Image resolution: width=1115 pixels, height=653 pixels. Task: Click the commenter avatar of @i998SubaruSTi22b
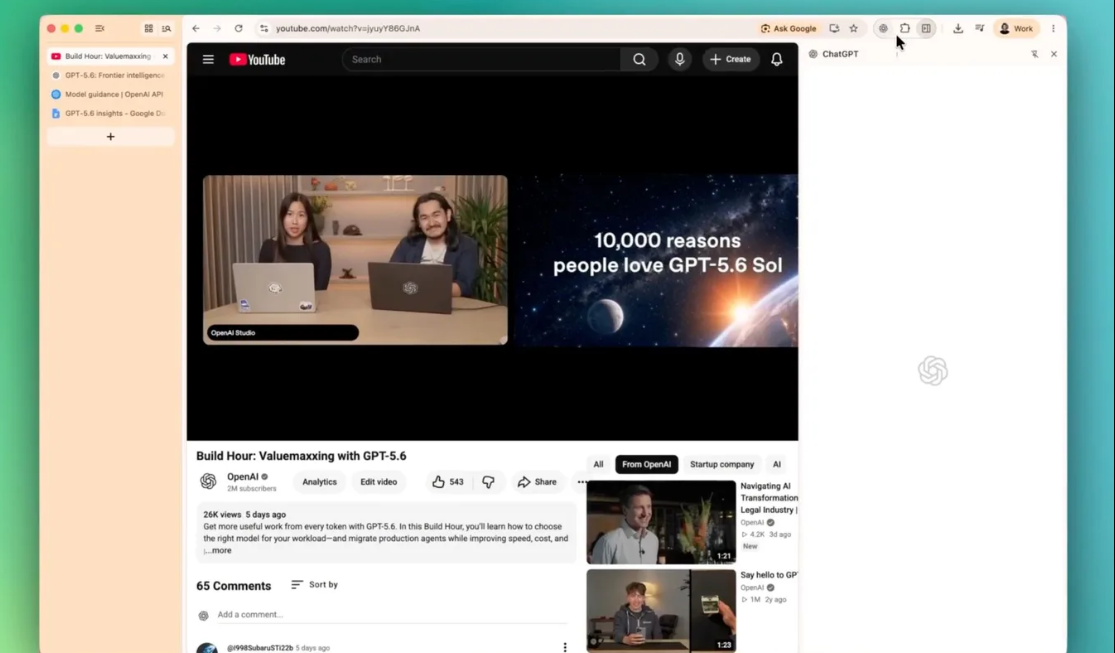207,648
